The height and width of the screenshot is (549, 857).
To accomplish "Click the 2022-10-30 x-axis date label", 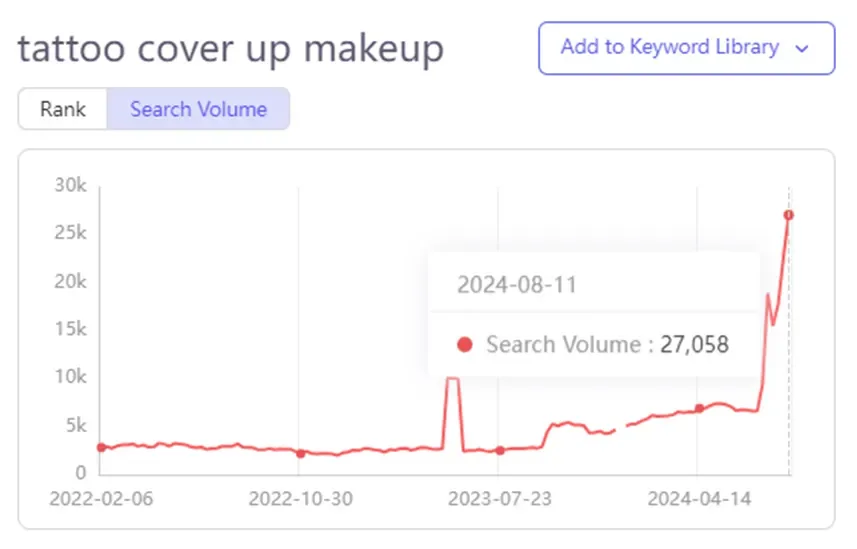I will (301, 499).
